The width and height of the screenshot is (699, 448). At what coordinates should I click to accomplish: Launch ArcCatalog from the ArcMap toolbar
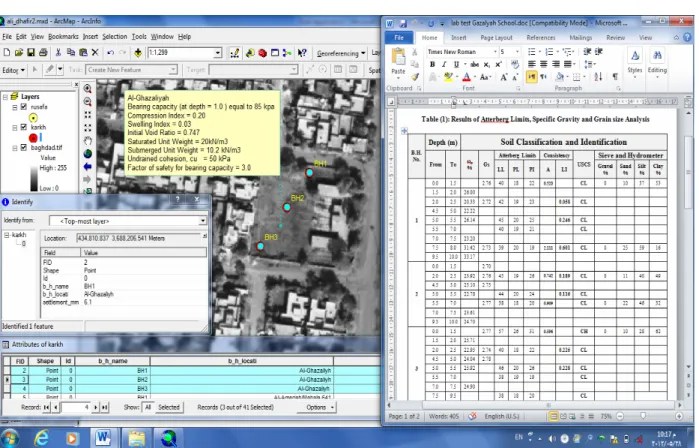click(x=250, y=53)
